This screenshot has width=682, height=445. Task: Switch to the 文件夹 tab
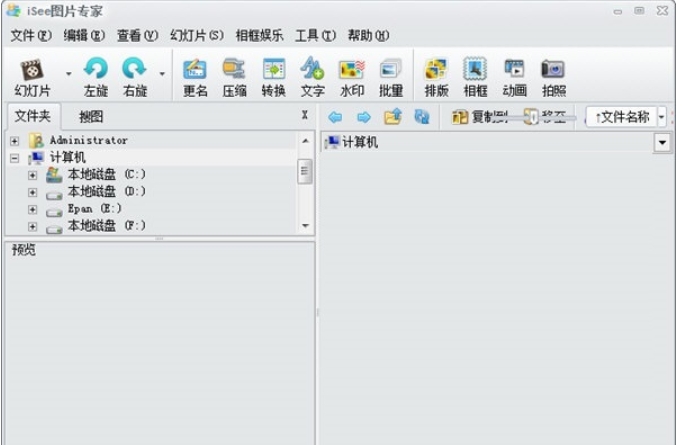33,116
